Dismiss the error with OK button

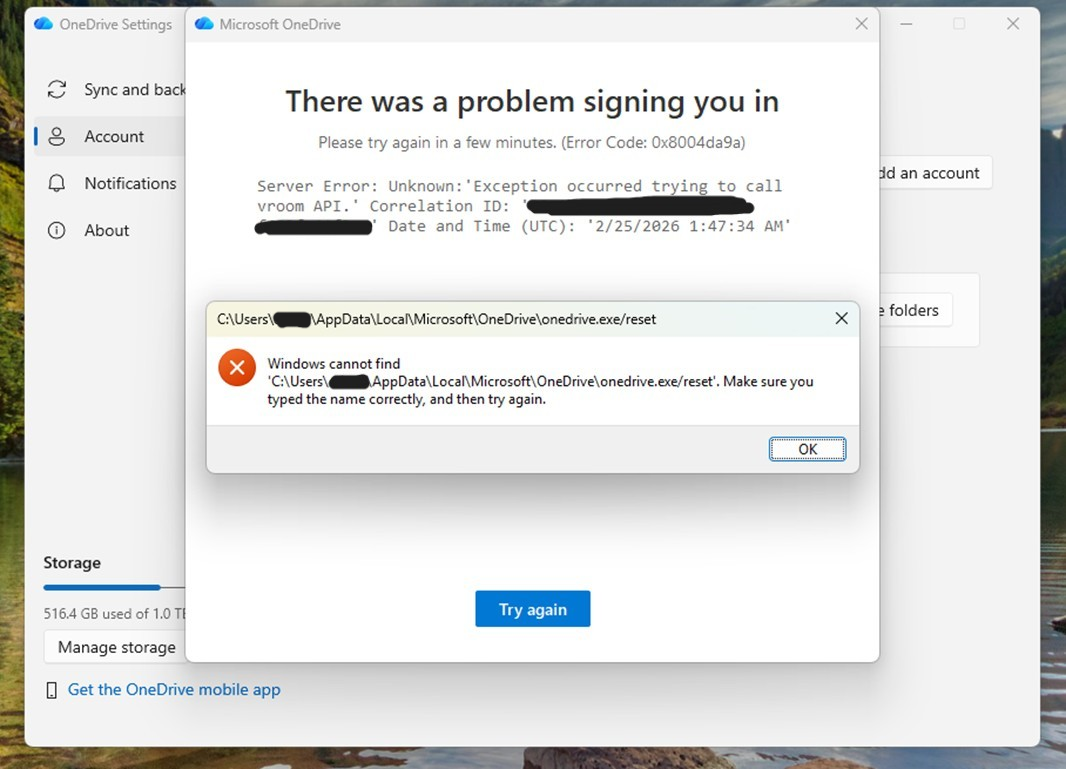tap(807, 449)
